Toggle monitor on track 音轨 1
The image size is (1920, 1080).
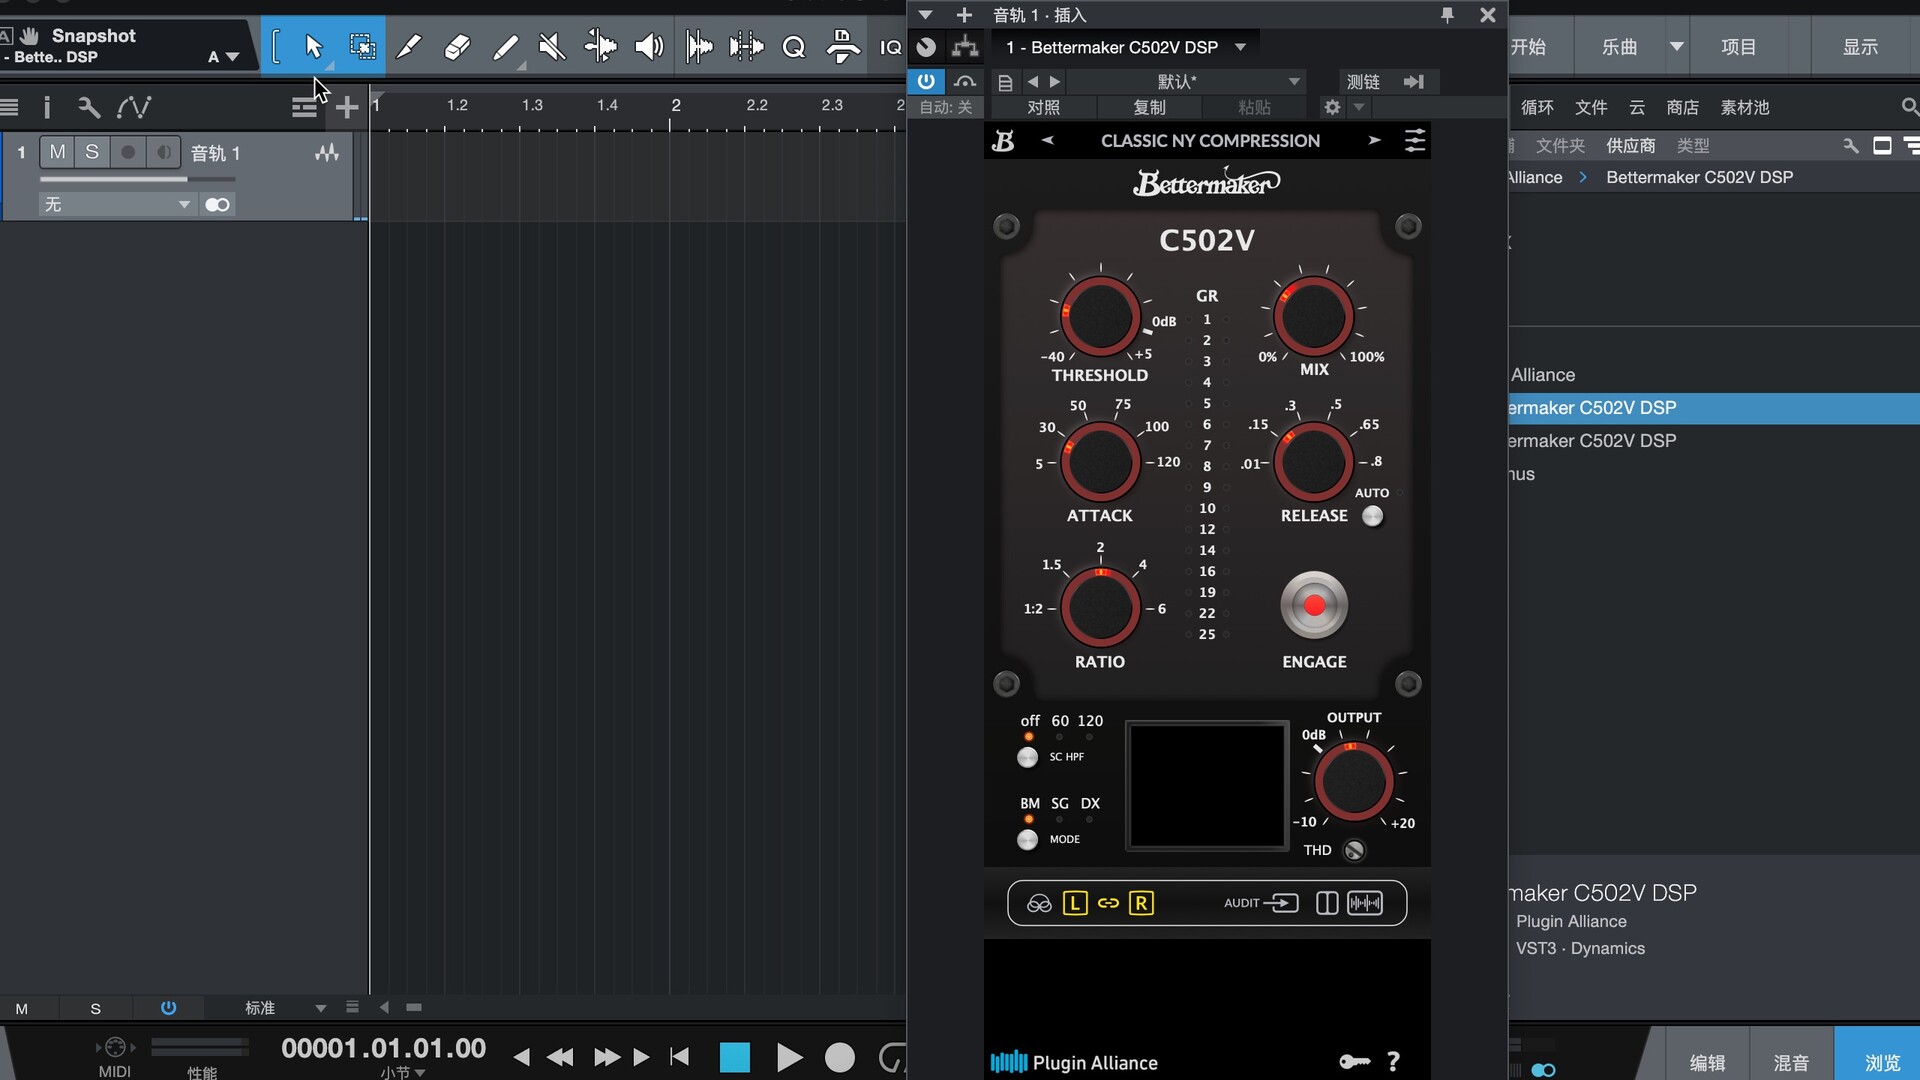(x=163, y=152)
